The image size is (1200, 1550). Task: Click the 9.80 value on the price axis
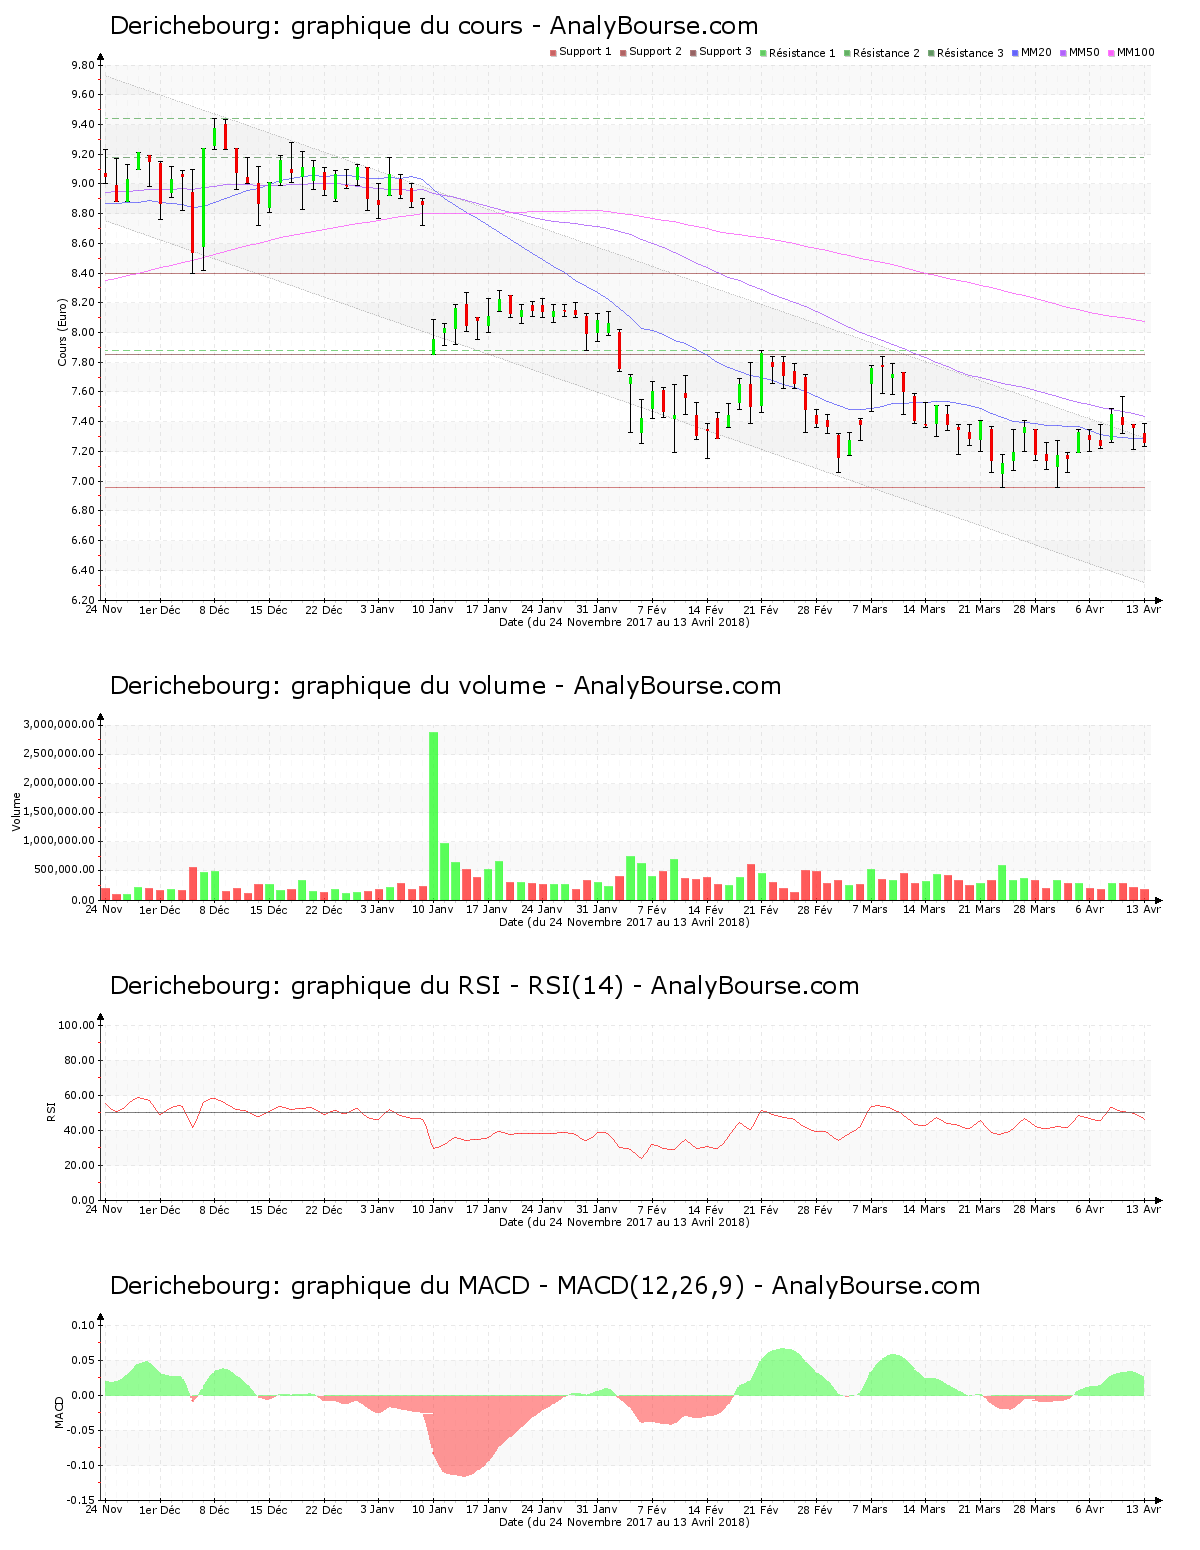click(x=83, y=65)
